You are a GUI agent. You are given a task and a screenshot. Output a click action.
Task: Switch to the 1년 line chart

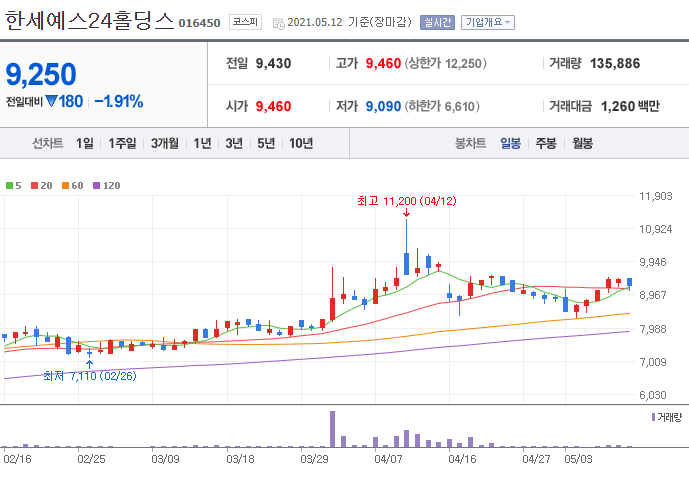coord(202,143)
